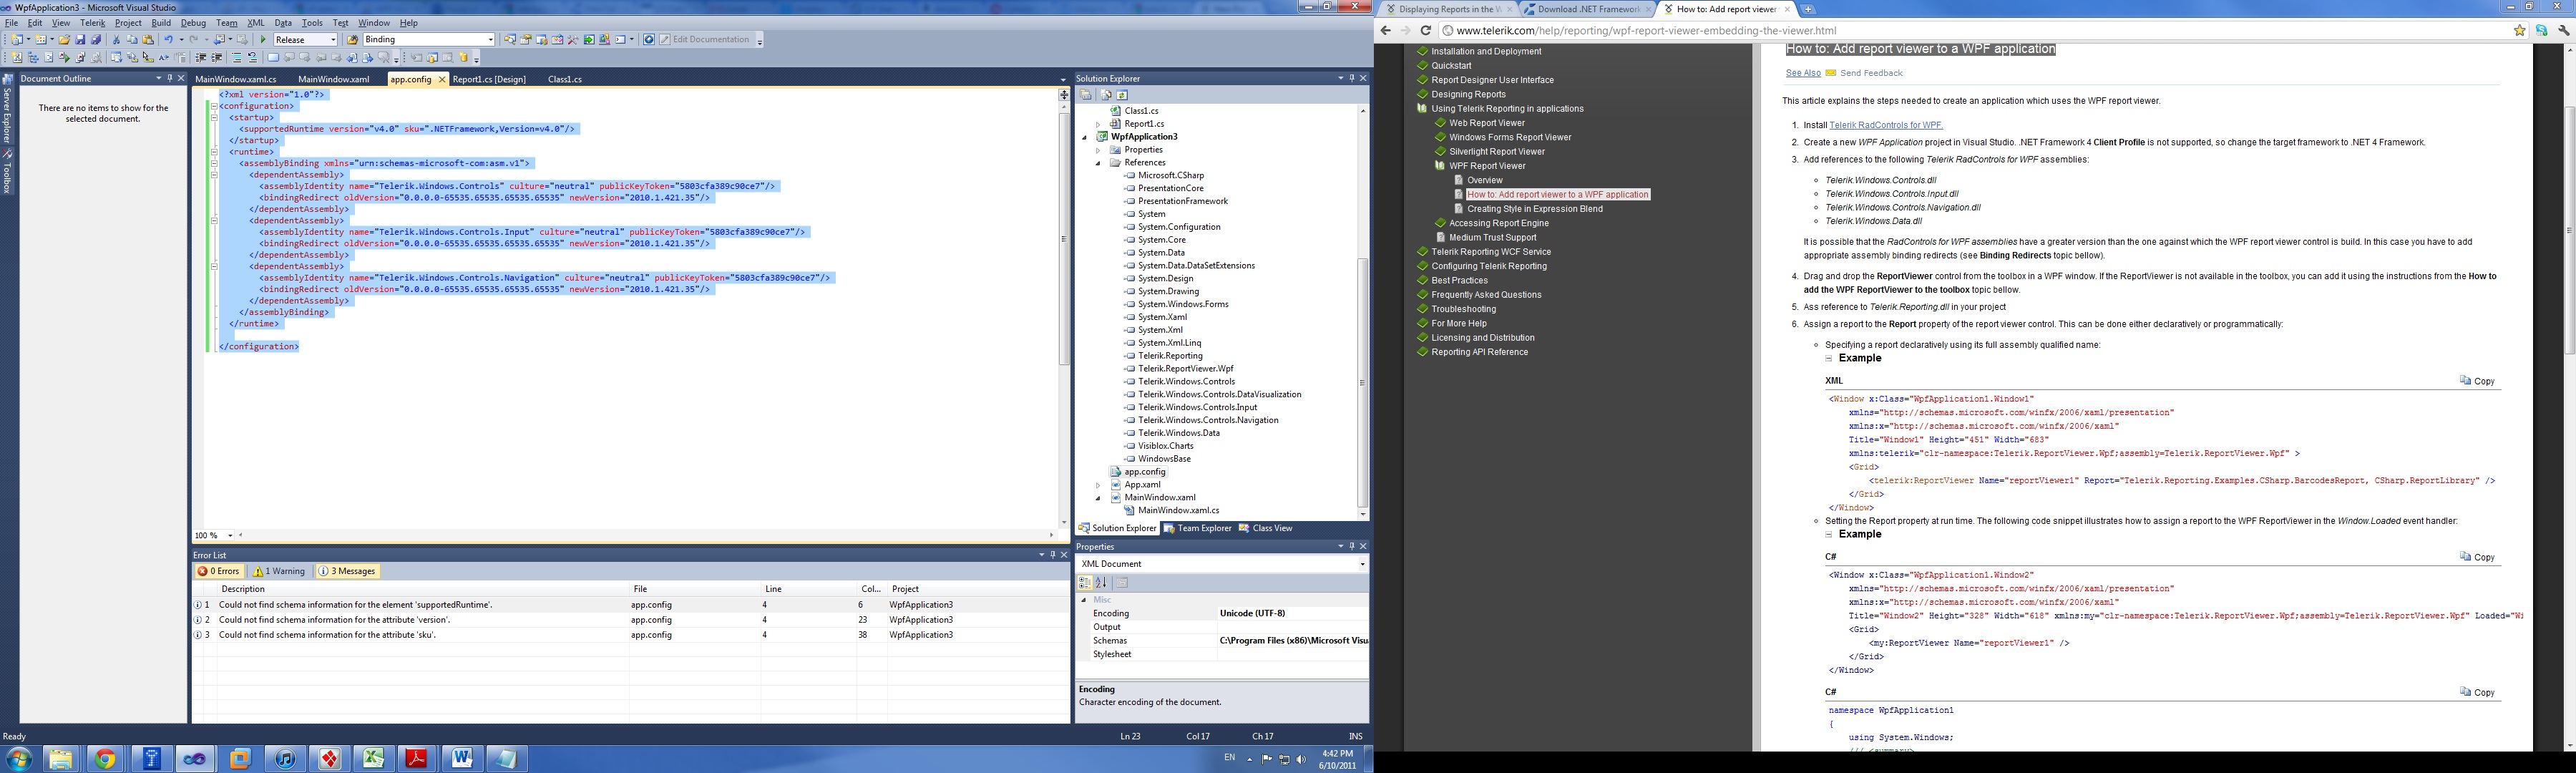Screen dimensions: 2576x773
Task: Click Chrome reload page icon
Action: 1426,31
